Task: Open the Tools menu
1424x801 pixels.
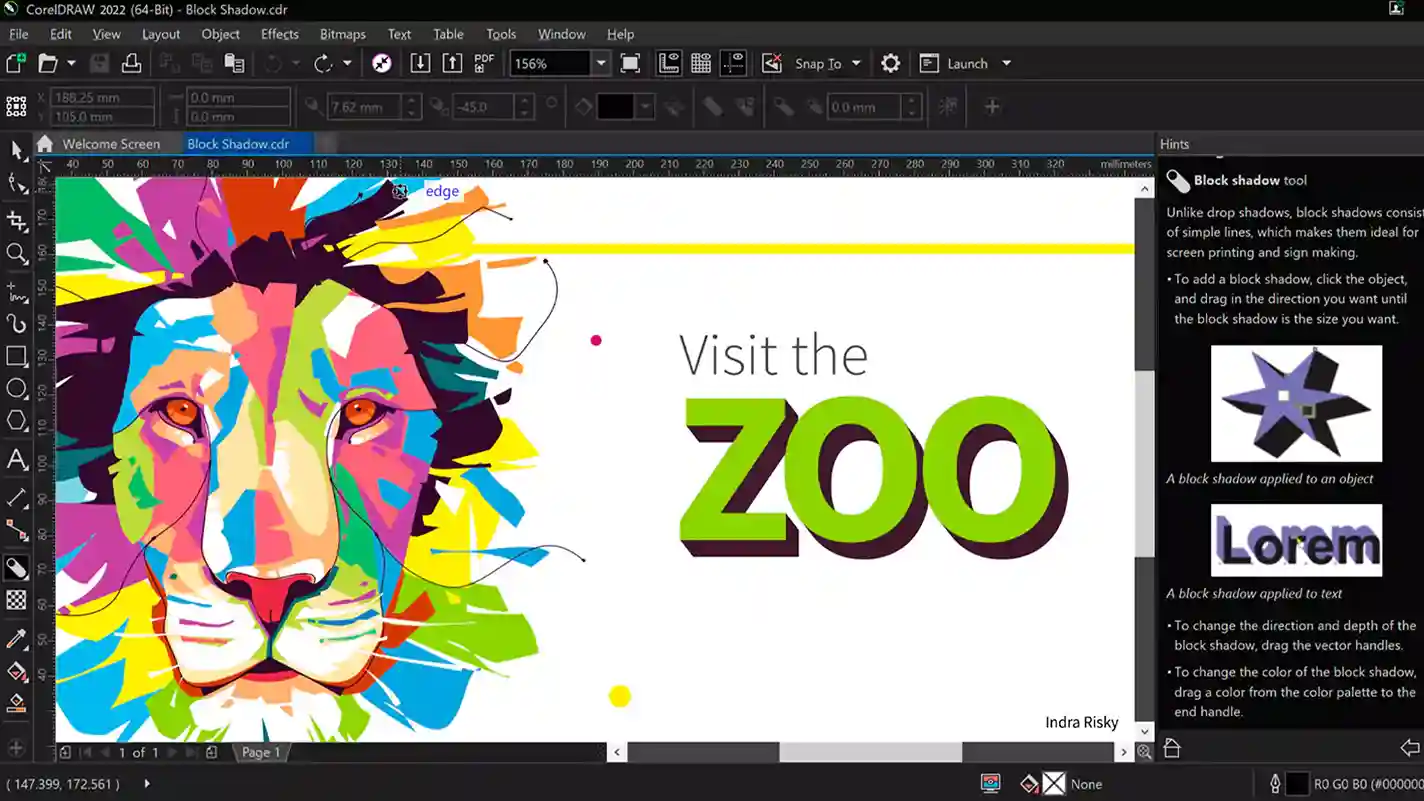Action: pos(501,34)
